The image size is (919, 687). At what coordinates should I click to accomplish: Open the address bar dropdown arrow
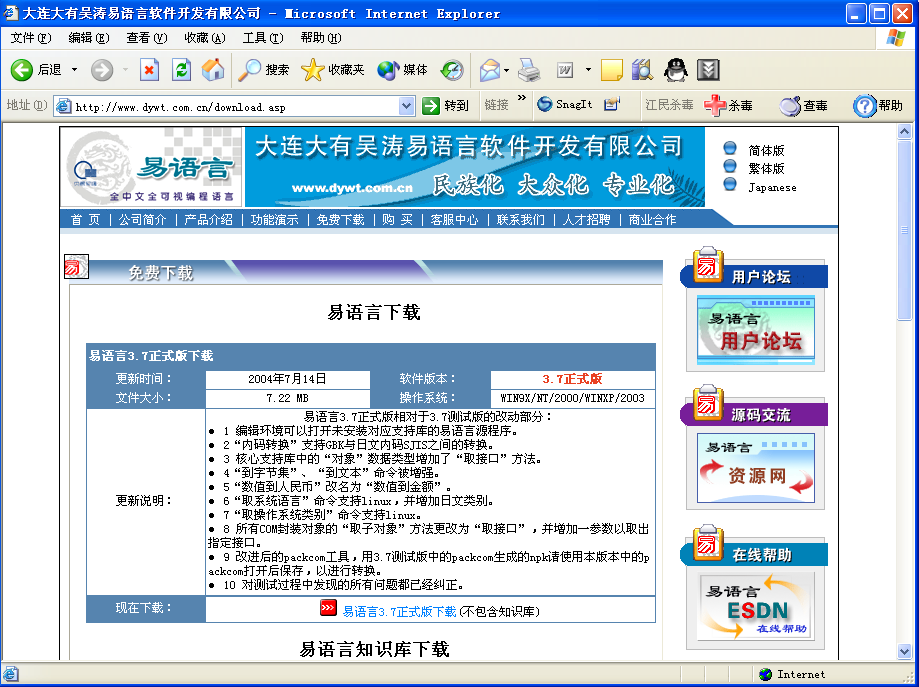click(x=406, y=106)
